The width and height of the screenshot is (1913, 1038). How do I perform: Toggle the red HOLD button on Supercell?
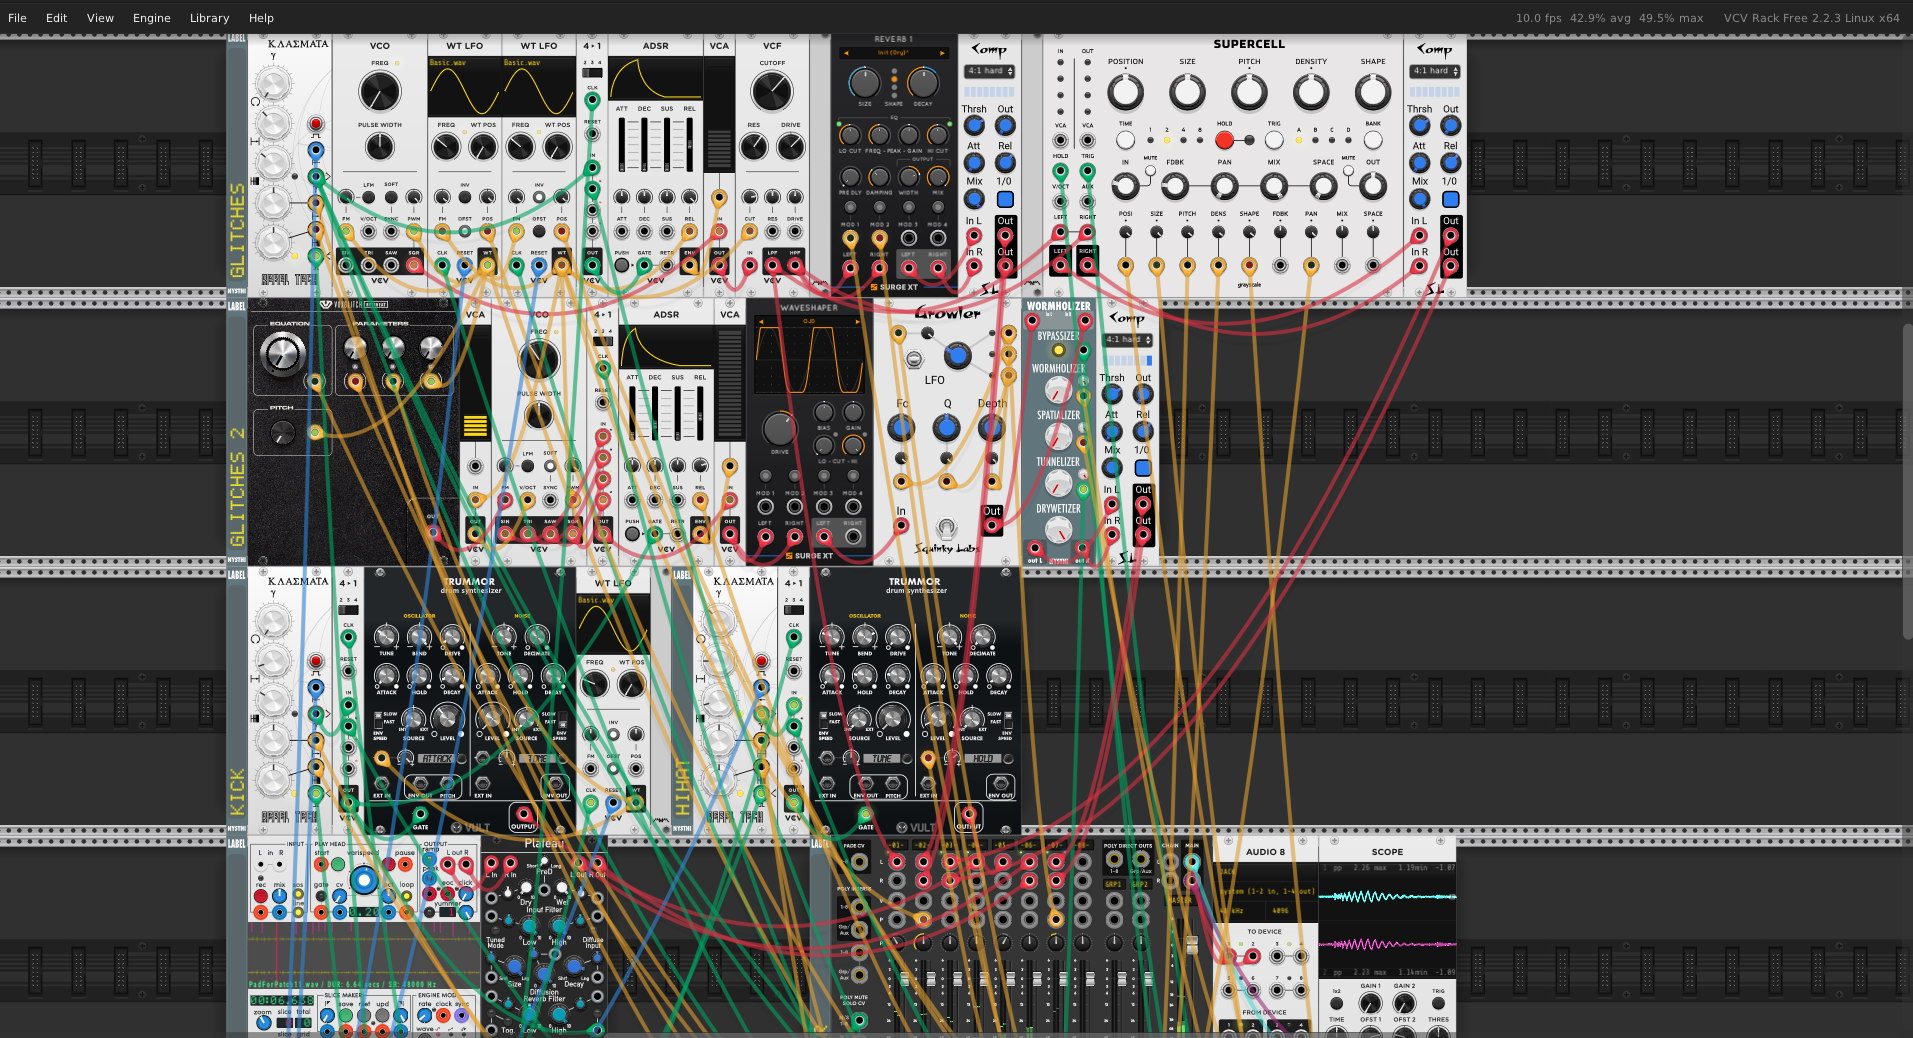click(x=1224, y=140)
